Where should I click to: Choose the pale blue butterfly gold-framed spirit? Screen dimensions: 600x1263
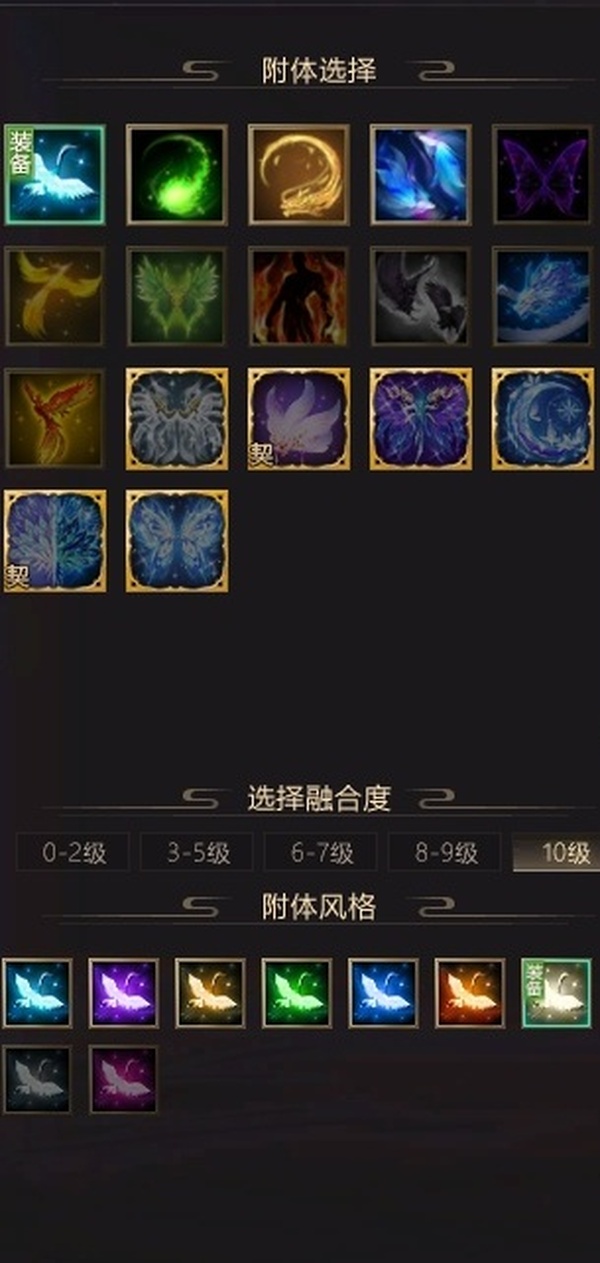pos(177,540)
